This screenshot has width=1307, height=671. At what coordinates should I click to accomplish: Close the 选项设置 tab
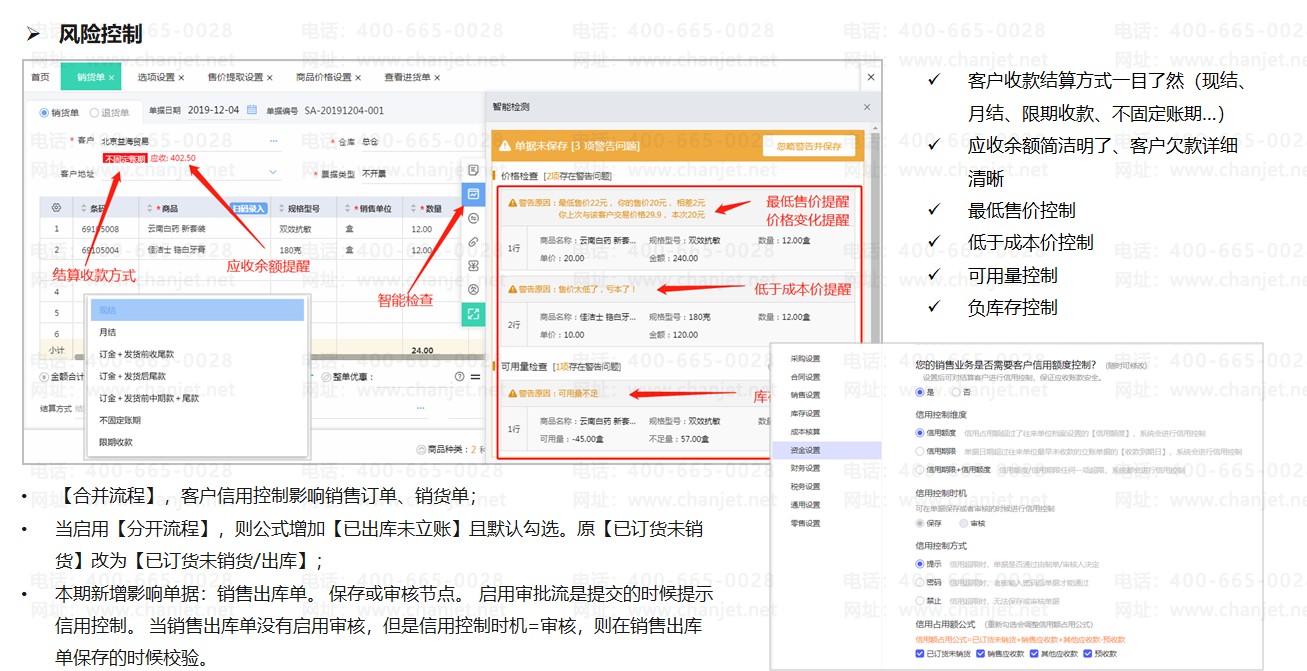coord(182,77)
